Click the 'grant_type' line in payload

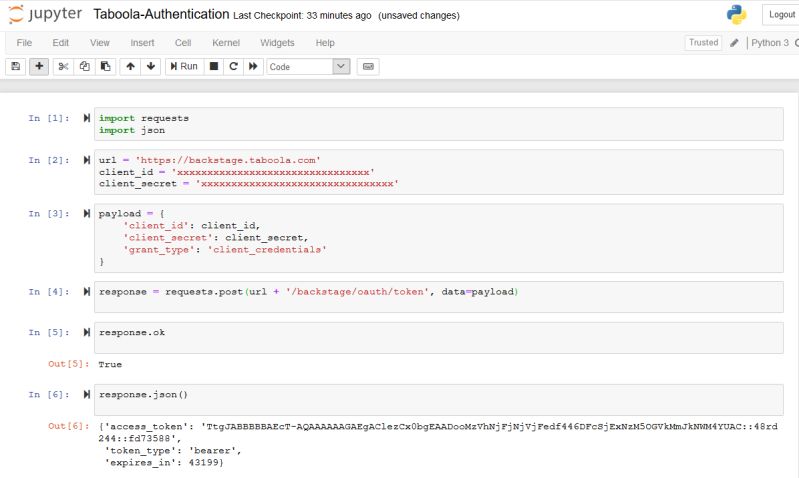pos(225,250)
